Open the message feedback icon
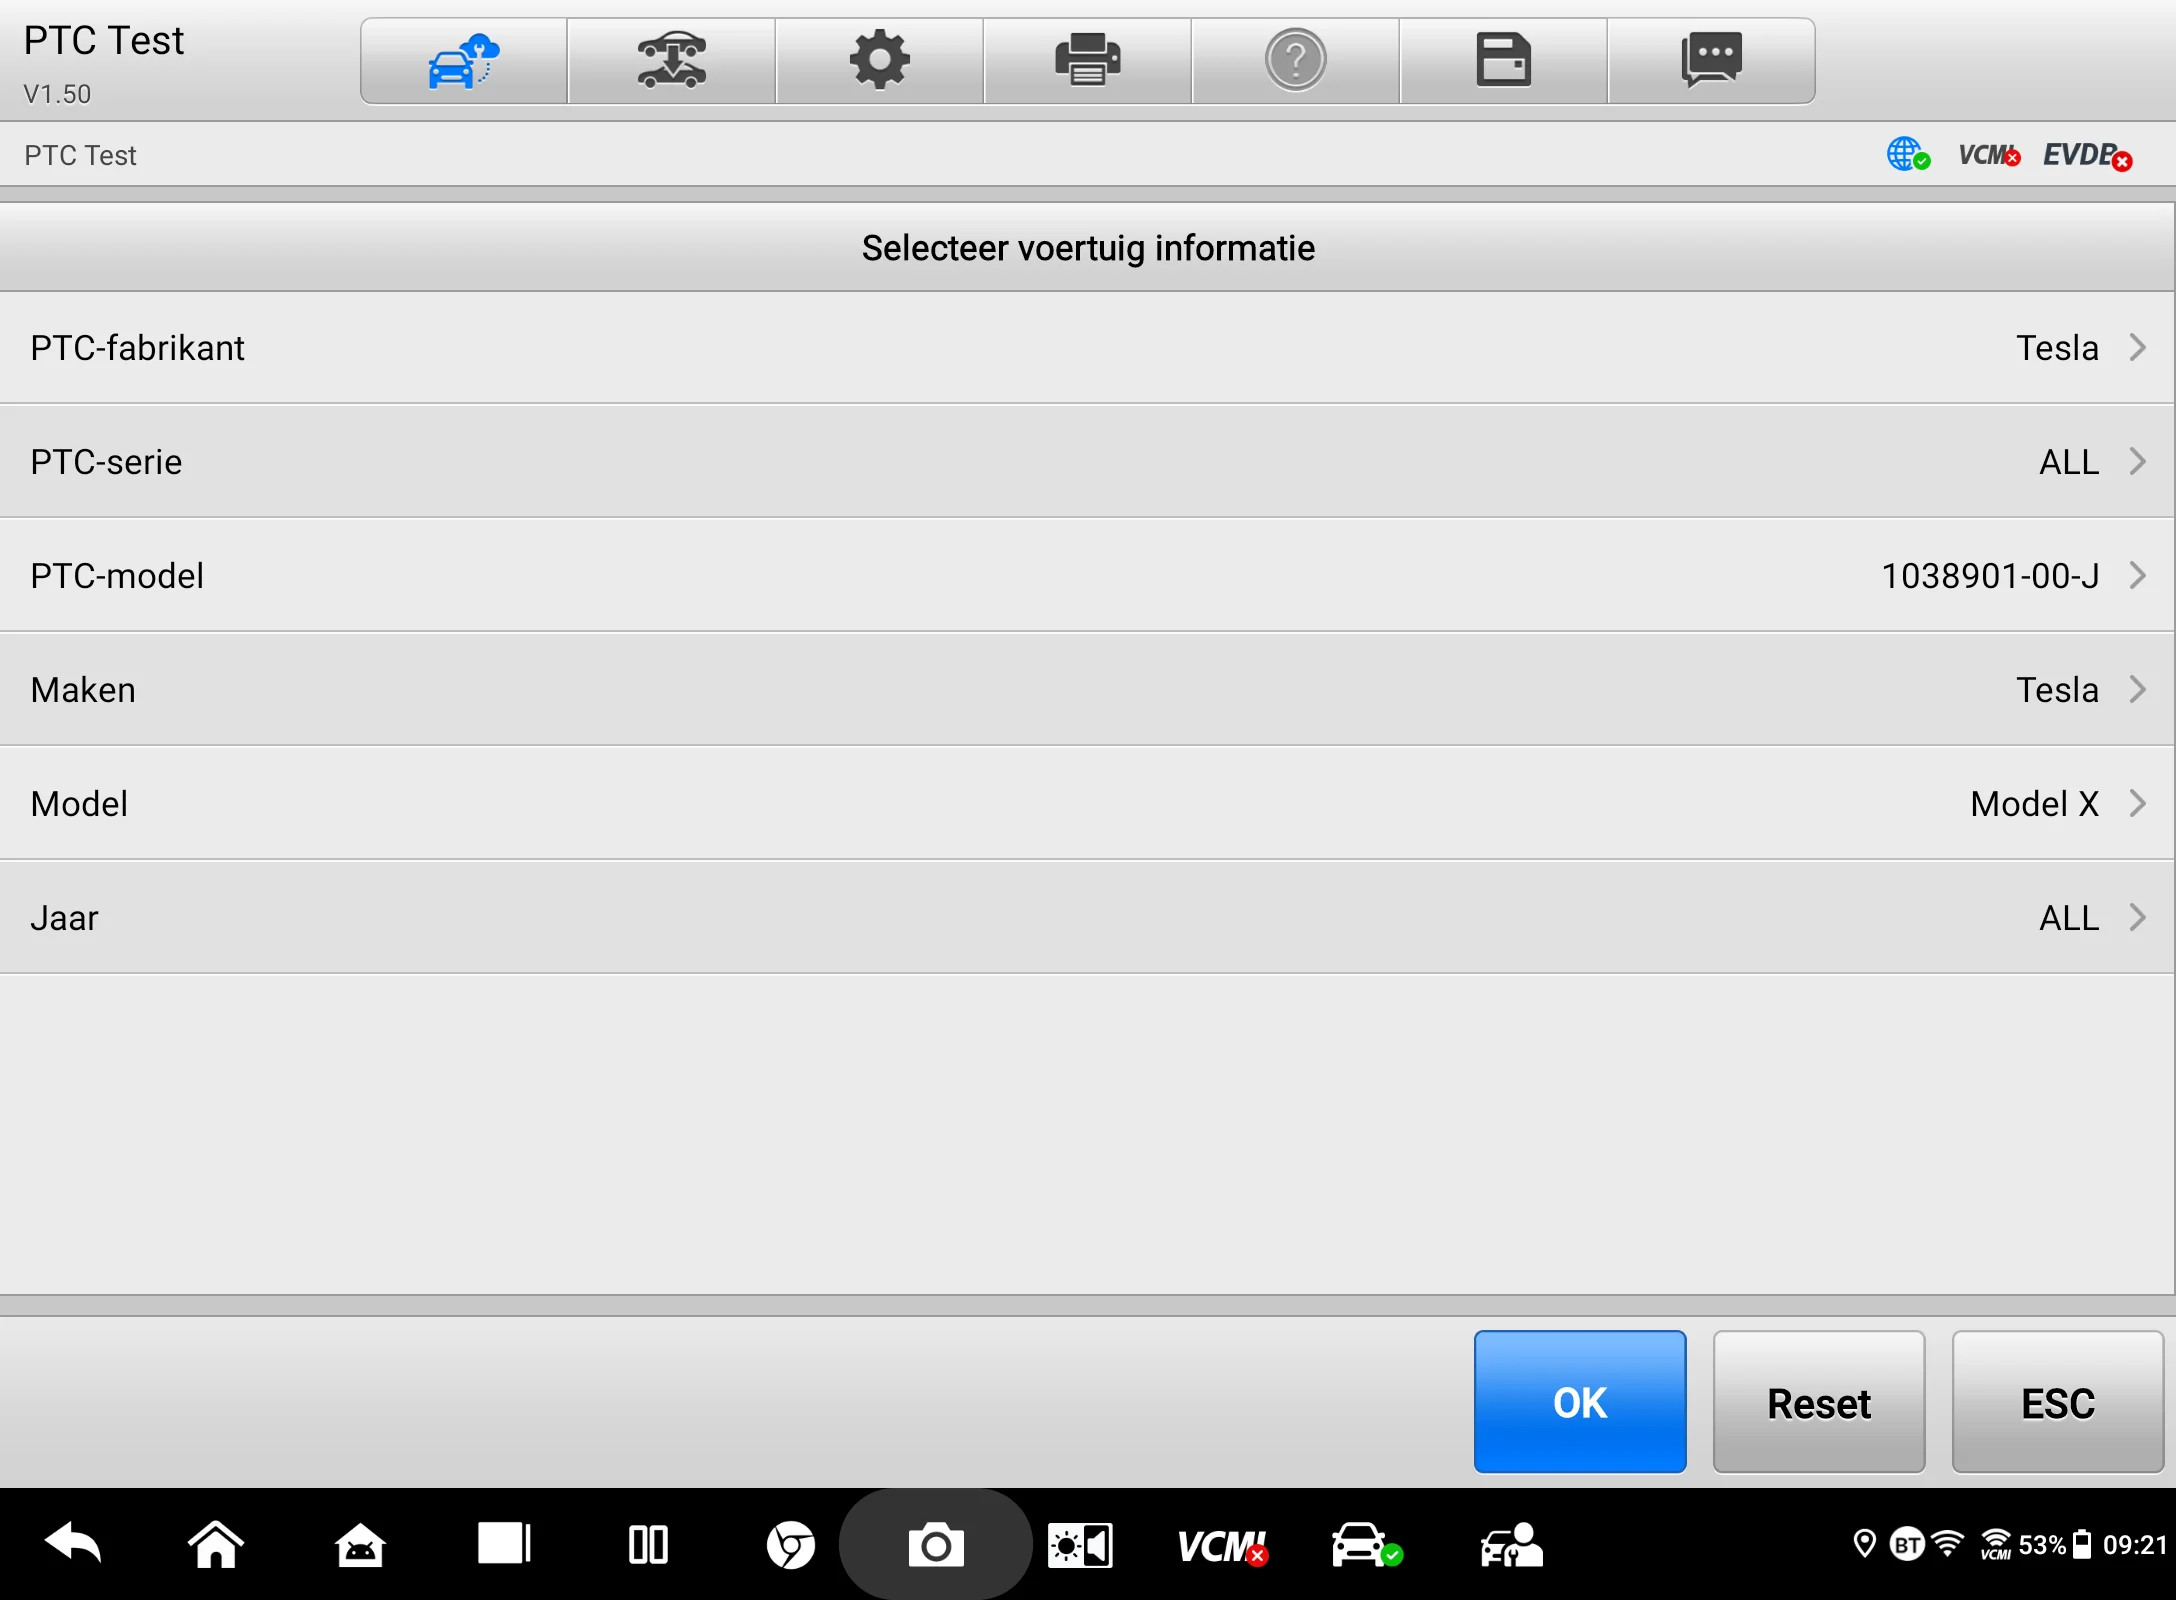The width and height of the screenshot is (2176, 1600). pos(1711,61)
